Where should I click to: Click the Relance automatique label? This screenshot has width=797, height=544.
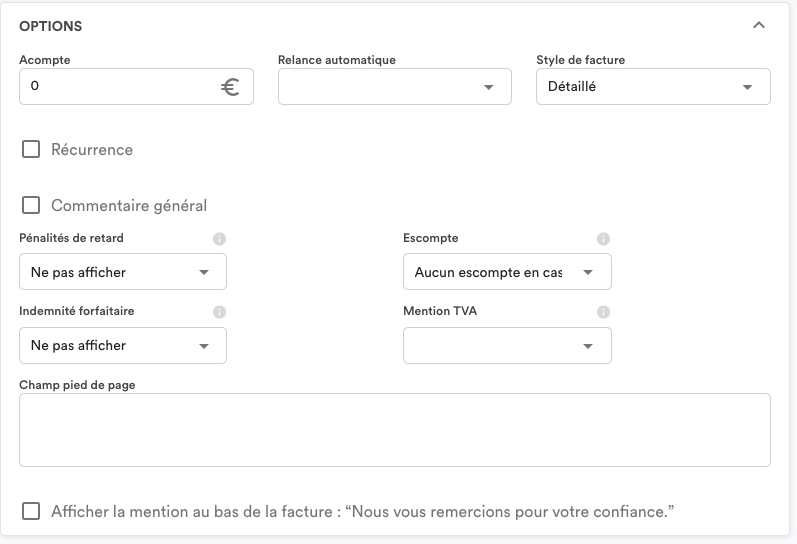pyautogui.click(x=336, y=59)
